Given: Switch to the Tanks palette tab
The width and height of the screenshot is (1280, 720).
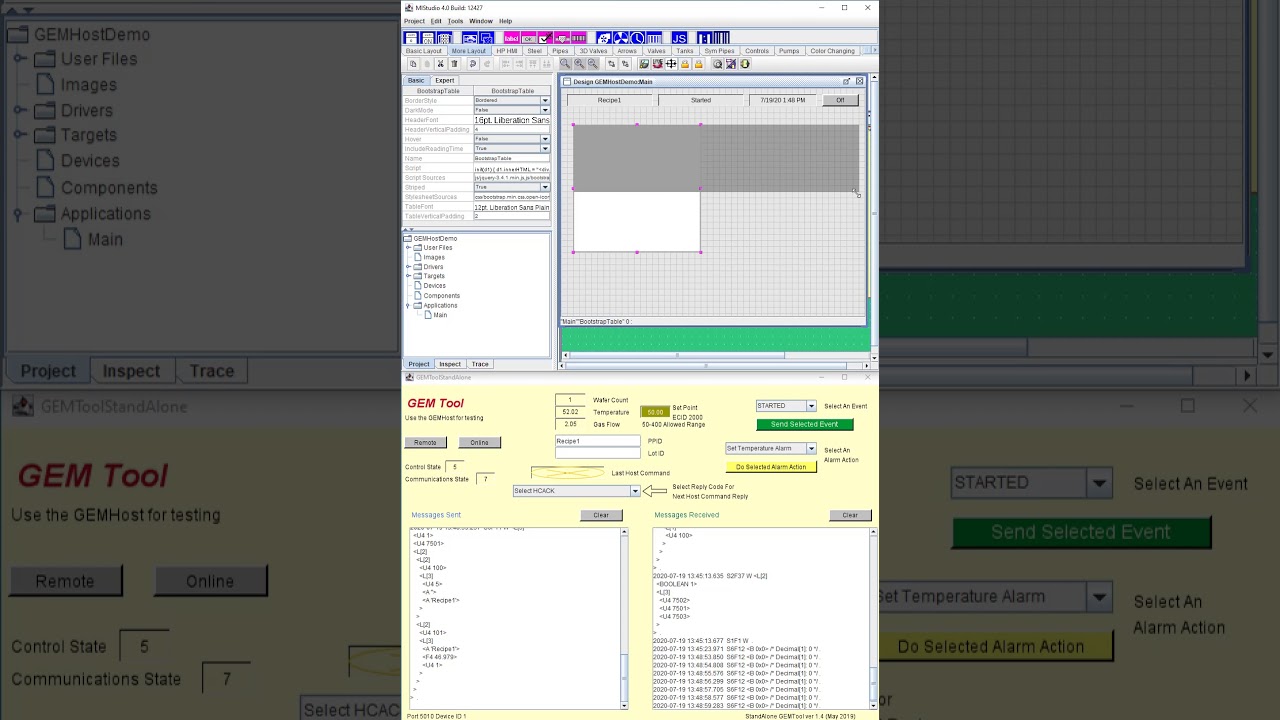Looking at the screenshot, I should coord(684,51).
